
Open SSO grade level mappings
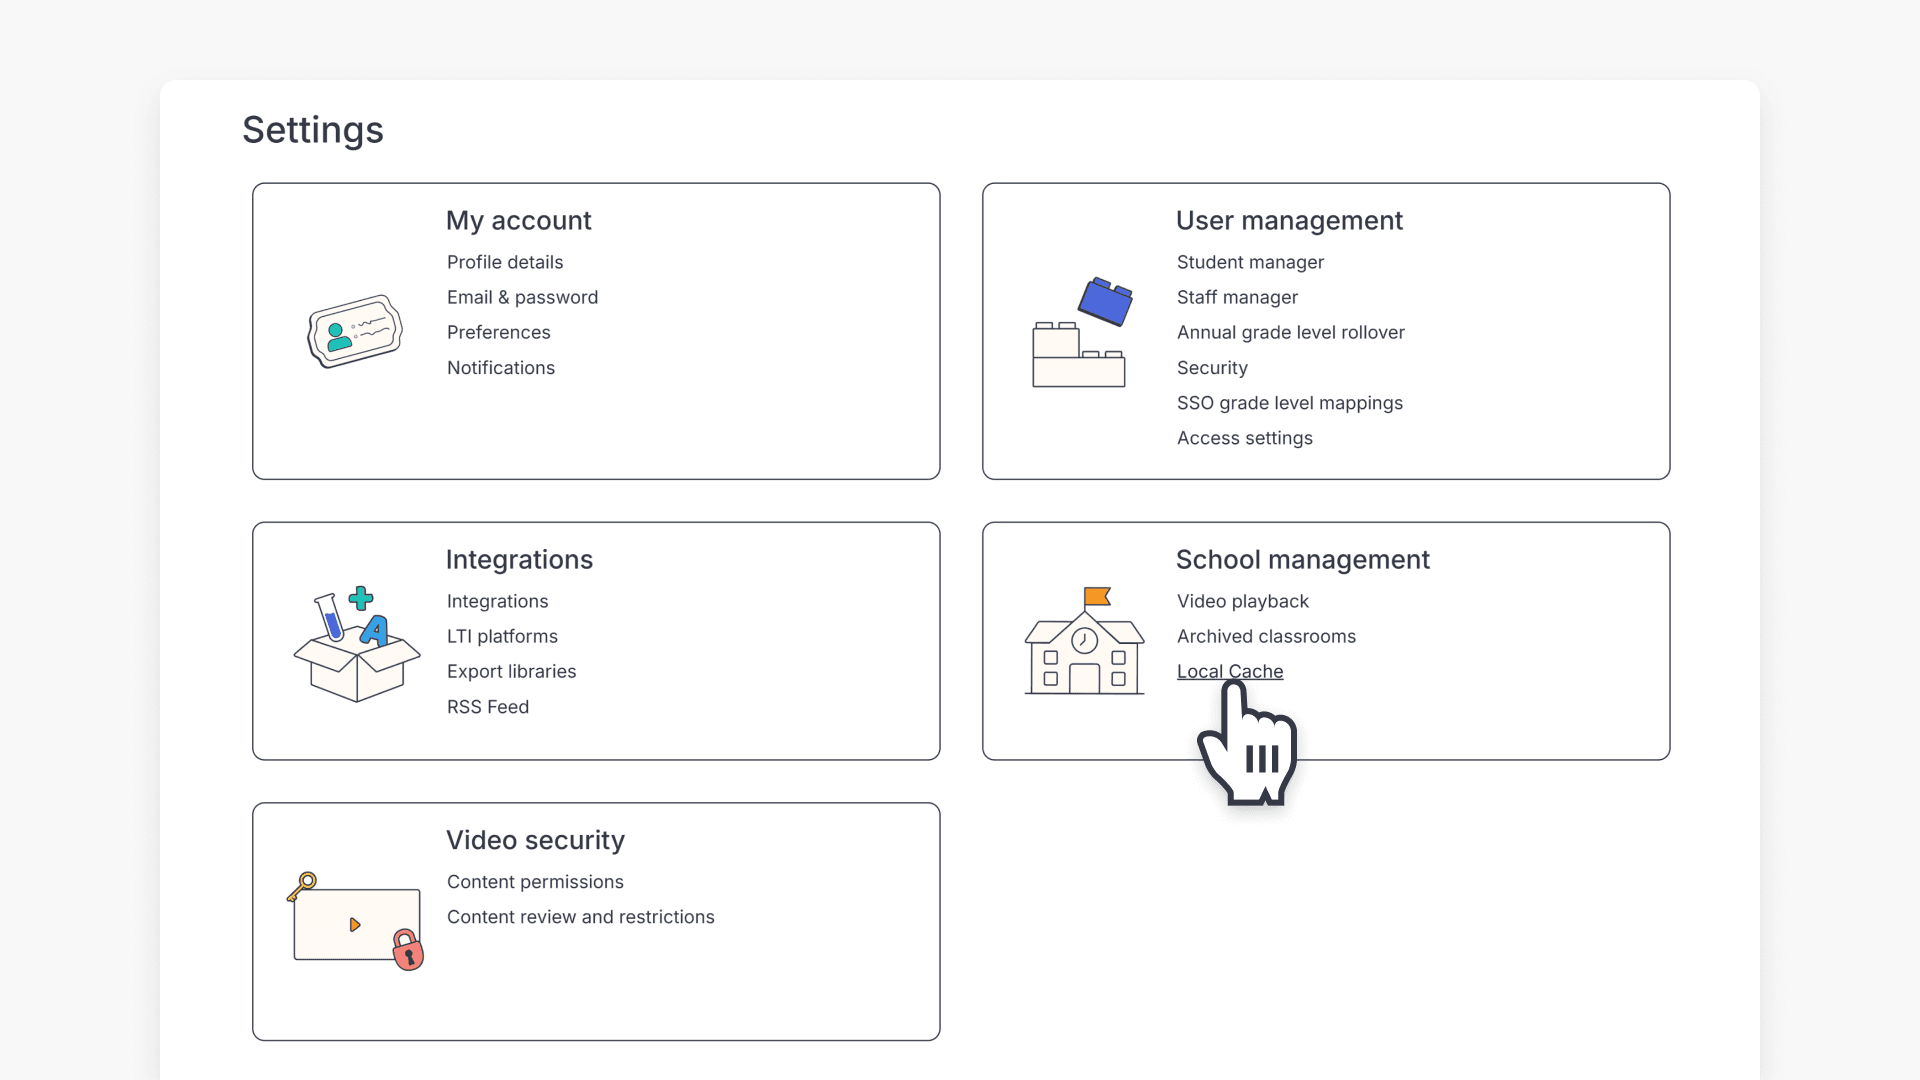(x=1290, y=403)
